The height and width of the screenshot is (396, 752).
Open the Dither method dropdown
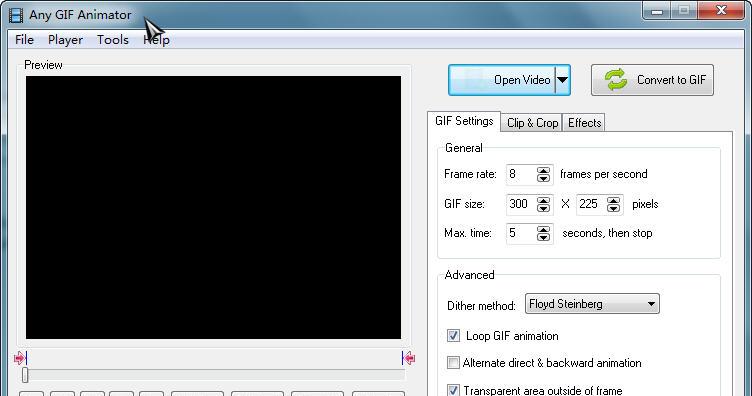click(x=592, y=304)
